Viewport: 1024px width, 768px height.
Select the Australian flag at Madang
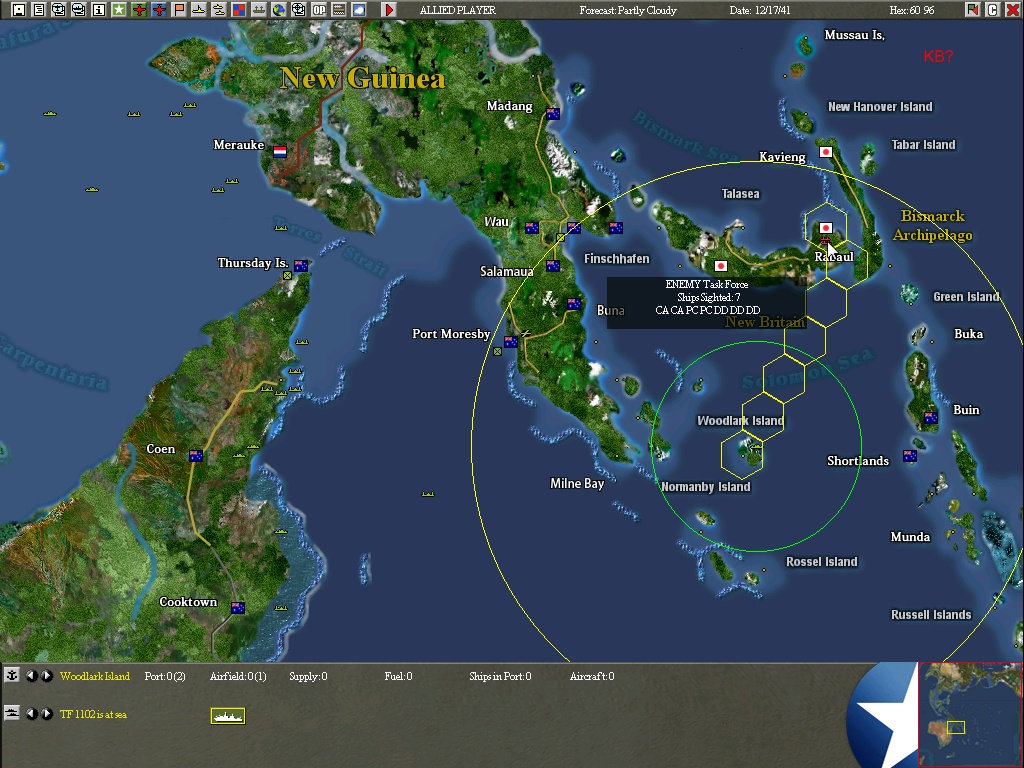point(553,114)
